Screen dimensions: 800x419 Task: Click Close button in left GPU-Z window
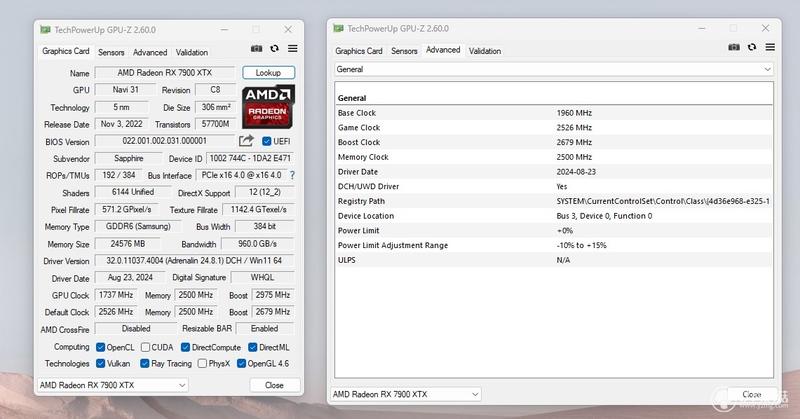[274, 385]
